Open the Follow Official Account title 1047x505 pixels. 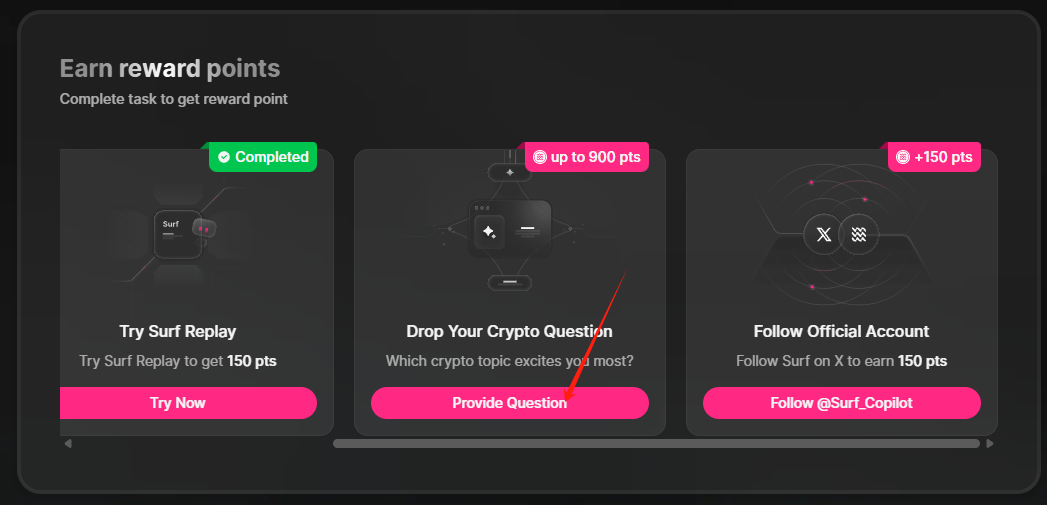841,331
